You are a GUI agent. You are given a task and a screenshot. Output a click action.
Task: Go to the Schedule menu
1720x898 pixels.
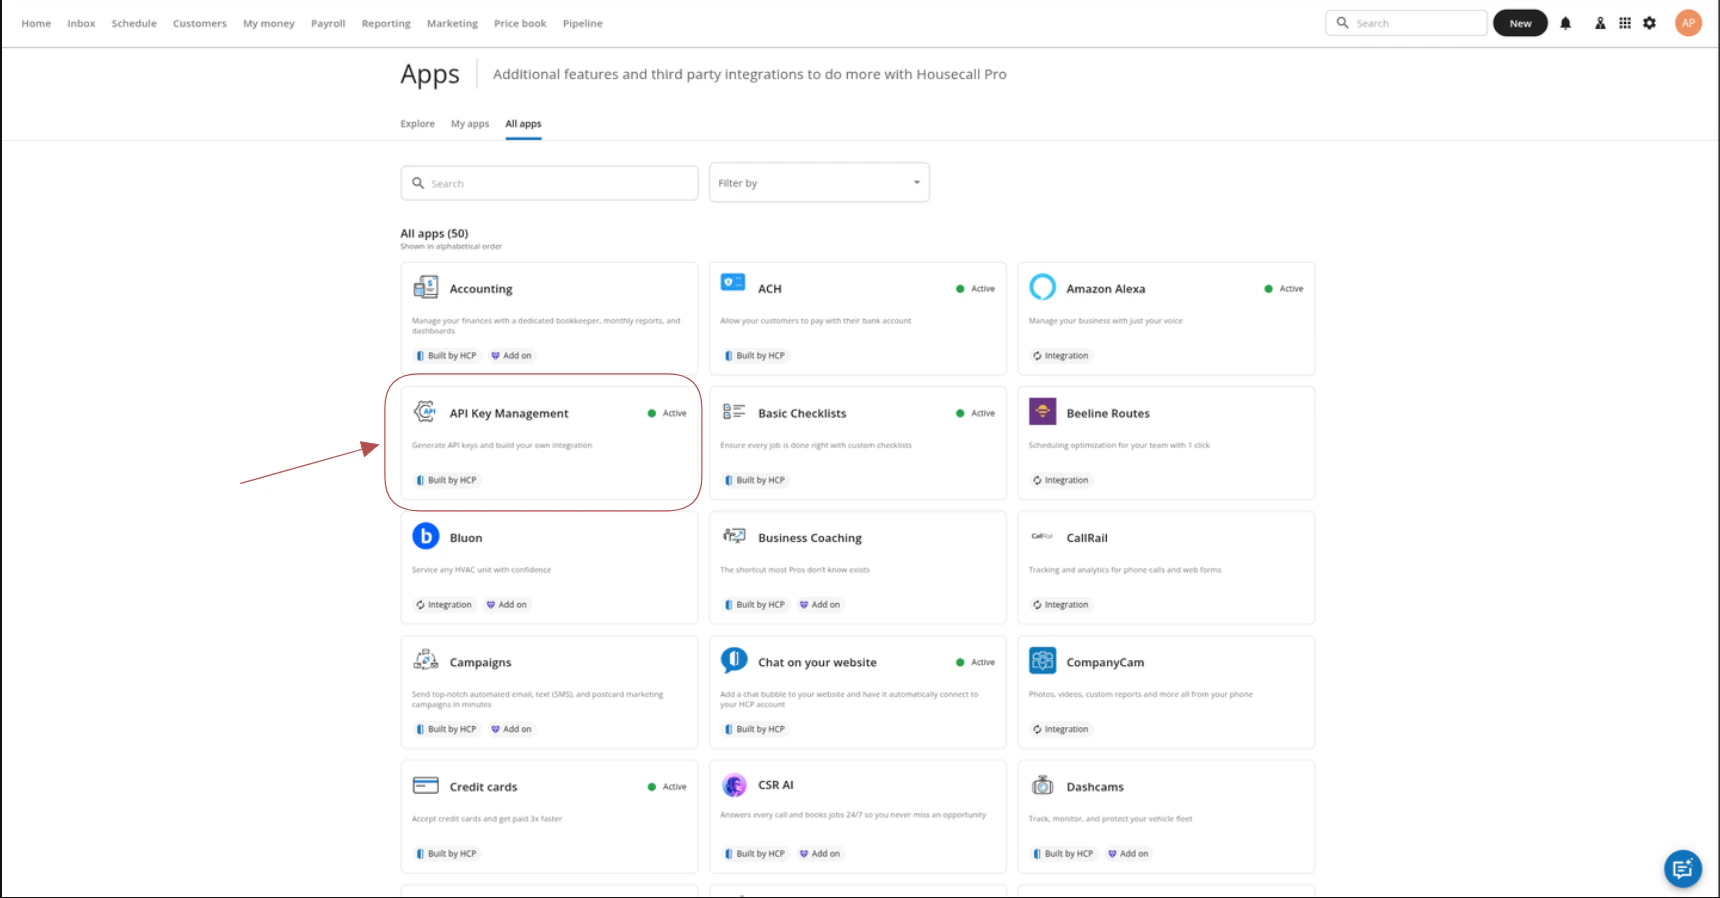pyautogui.click(x=134, y=23)
